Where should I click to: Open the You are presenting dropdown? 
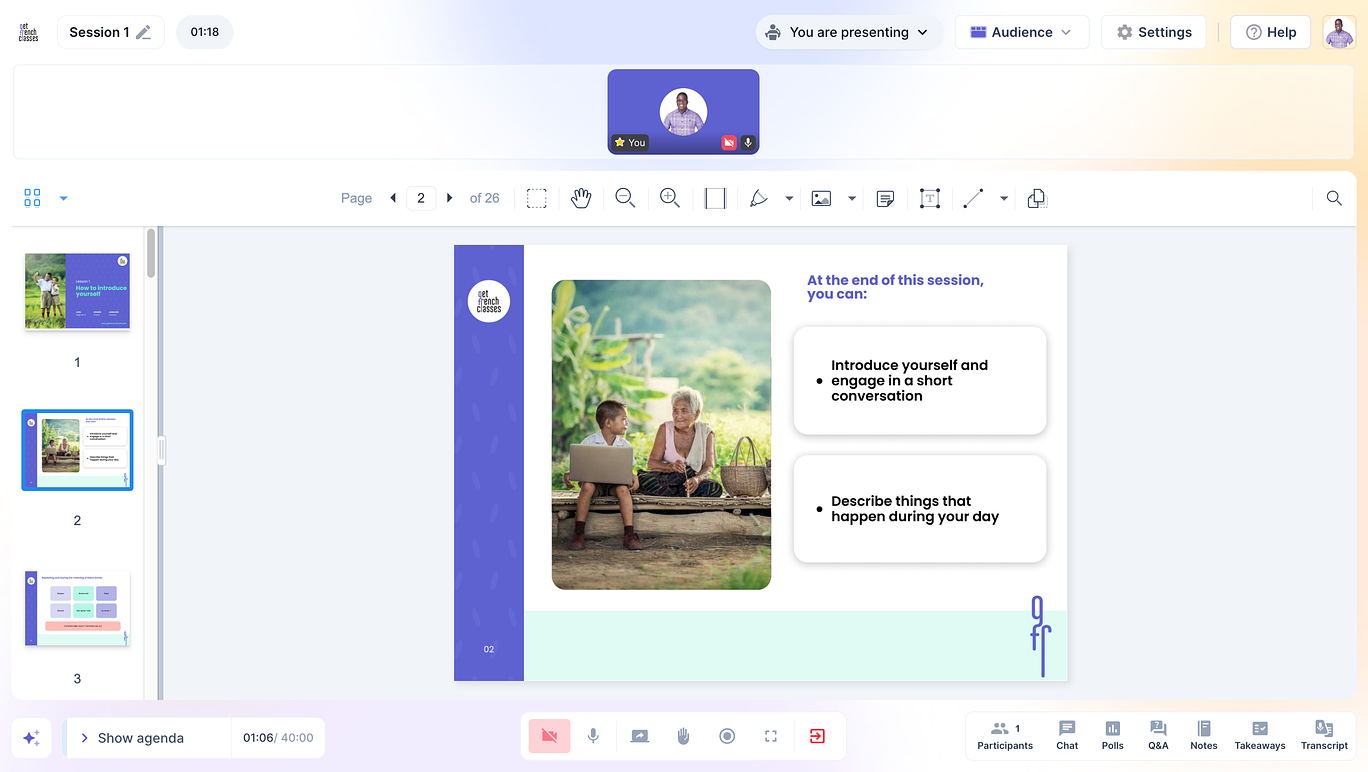click(x=849, y=32)
